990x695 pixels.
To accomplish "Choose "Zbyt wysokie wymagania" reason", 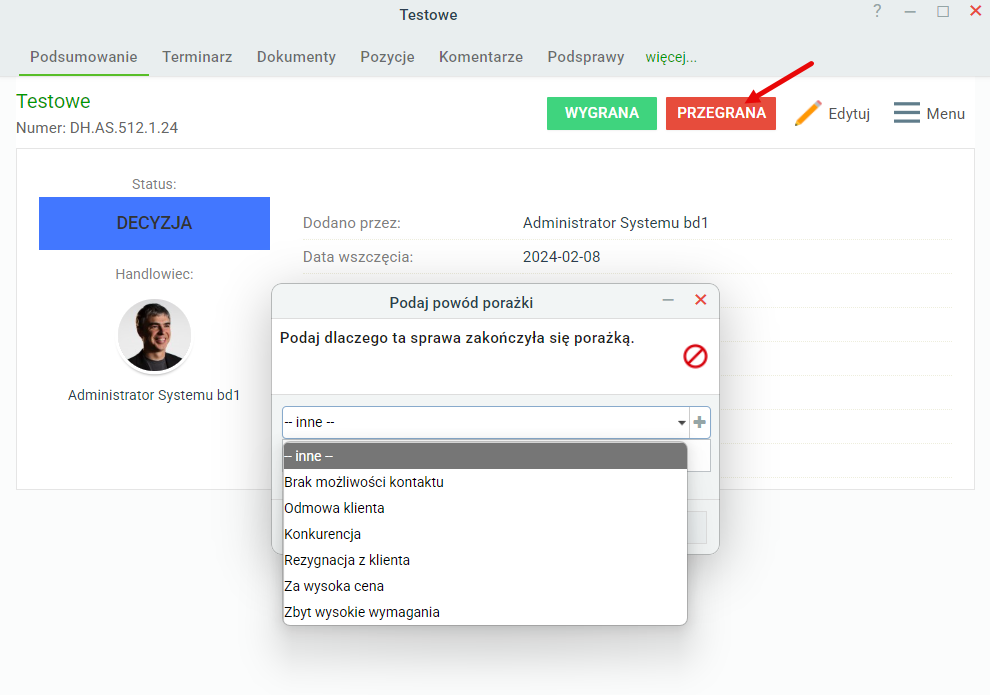I will (x=485, y=612).
